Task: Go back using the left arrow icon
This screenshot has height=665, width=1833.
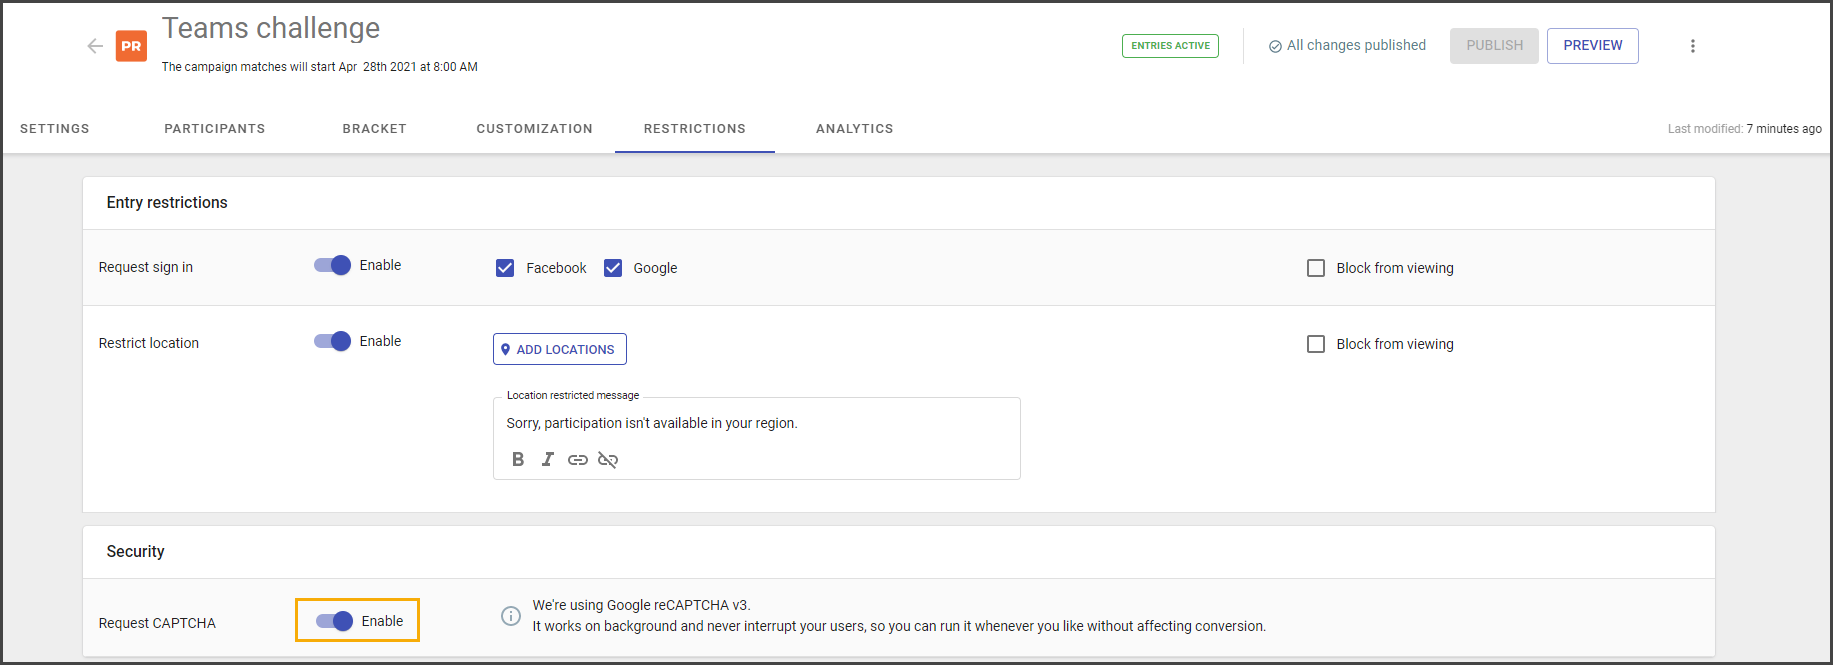Action: pyautogui.click(x=95, y=46)
